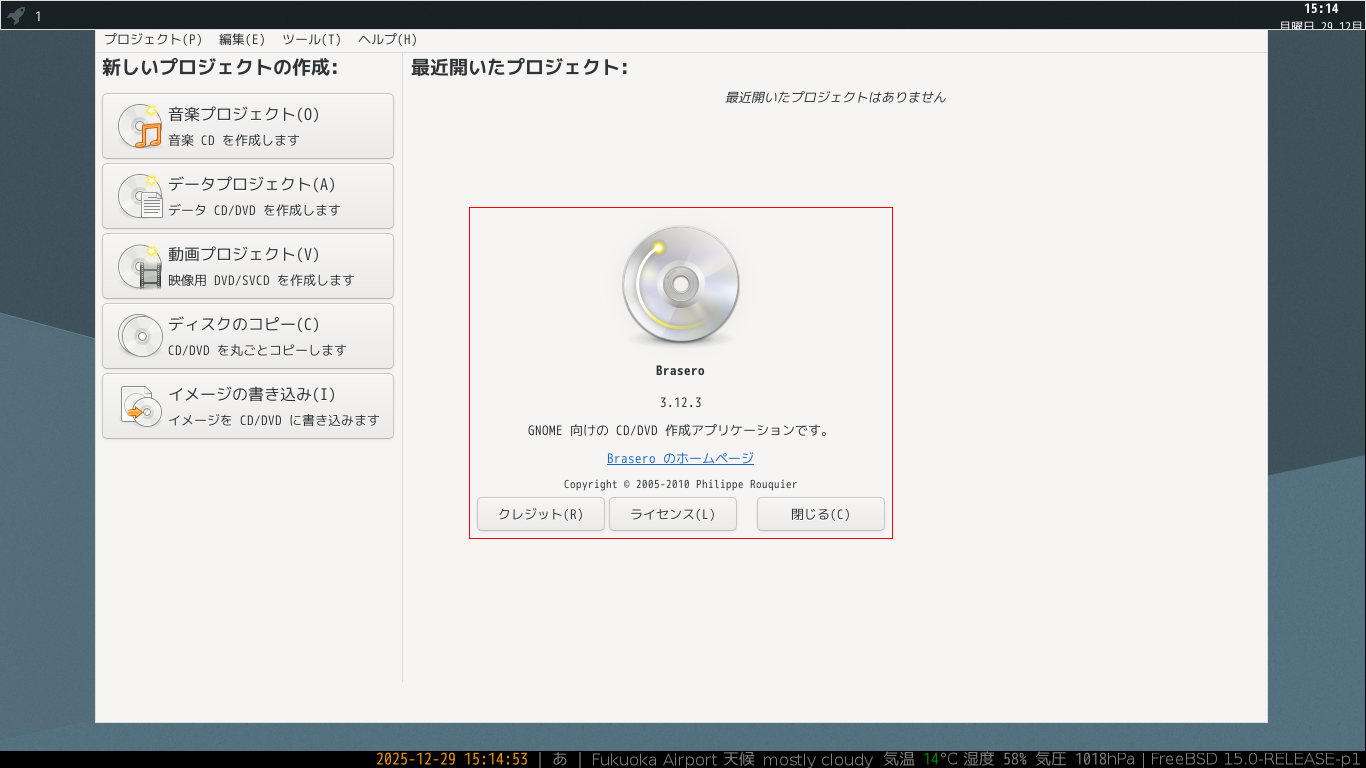Click the 新しいプロジェクトの作成 heading
Image resolution: width=1366 pixels, height=768 pixels.
coord(220,68)
